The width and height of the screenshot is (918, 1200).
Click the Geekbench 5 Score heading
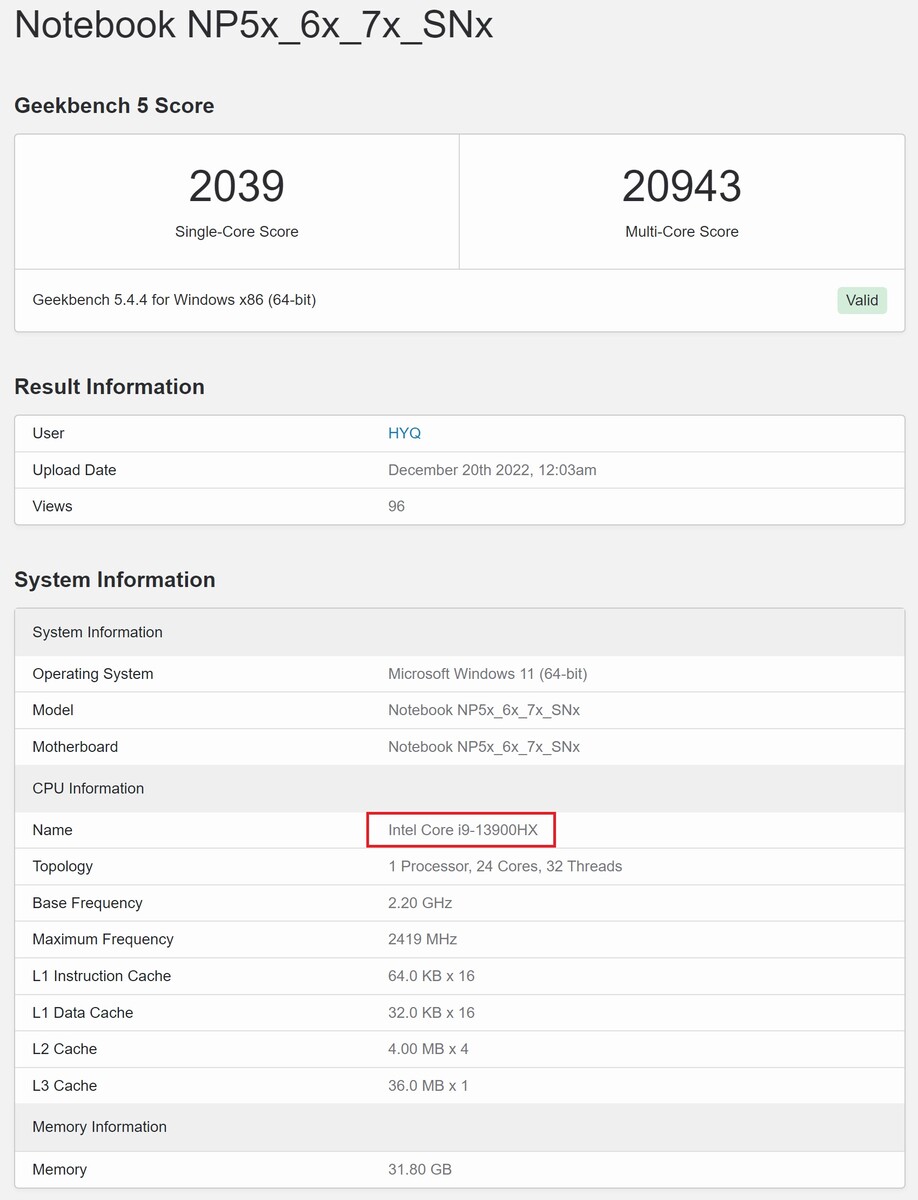[x=114, y=106]
